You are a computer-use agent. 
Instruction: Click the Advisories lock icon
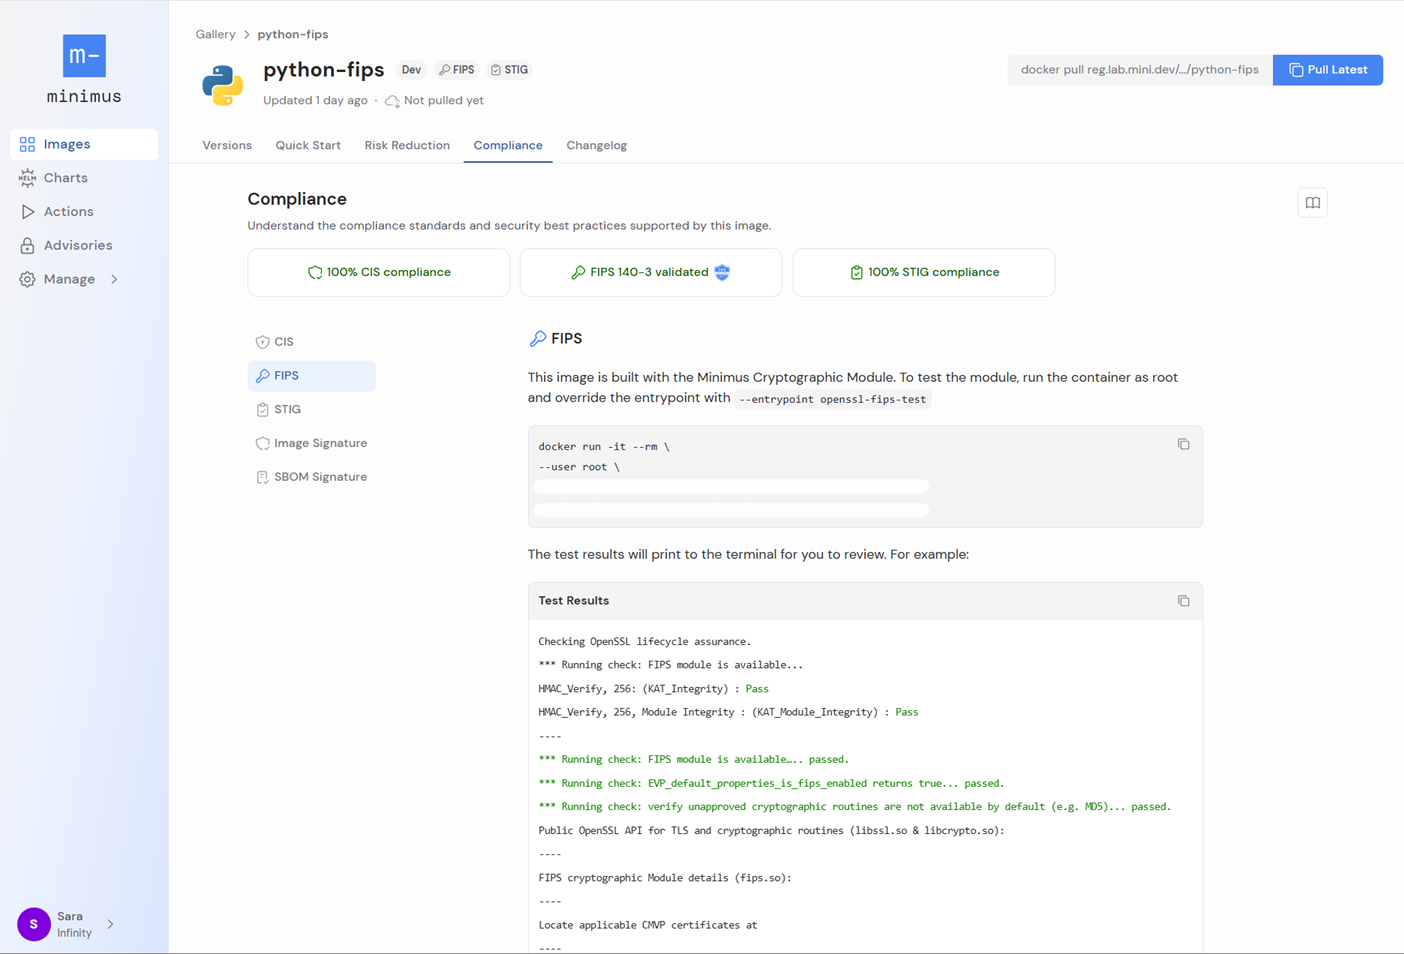pos(27,245)
